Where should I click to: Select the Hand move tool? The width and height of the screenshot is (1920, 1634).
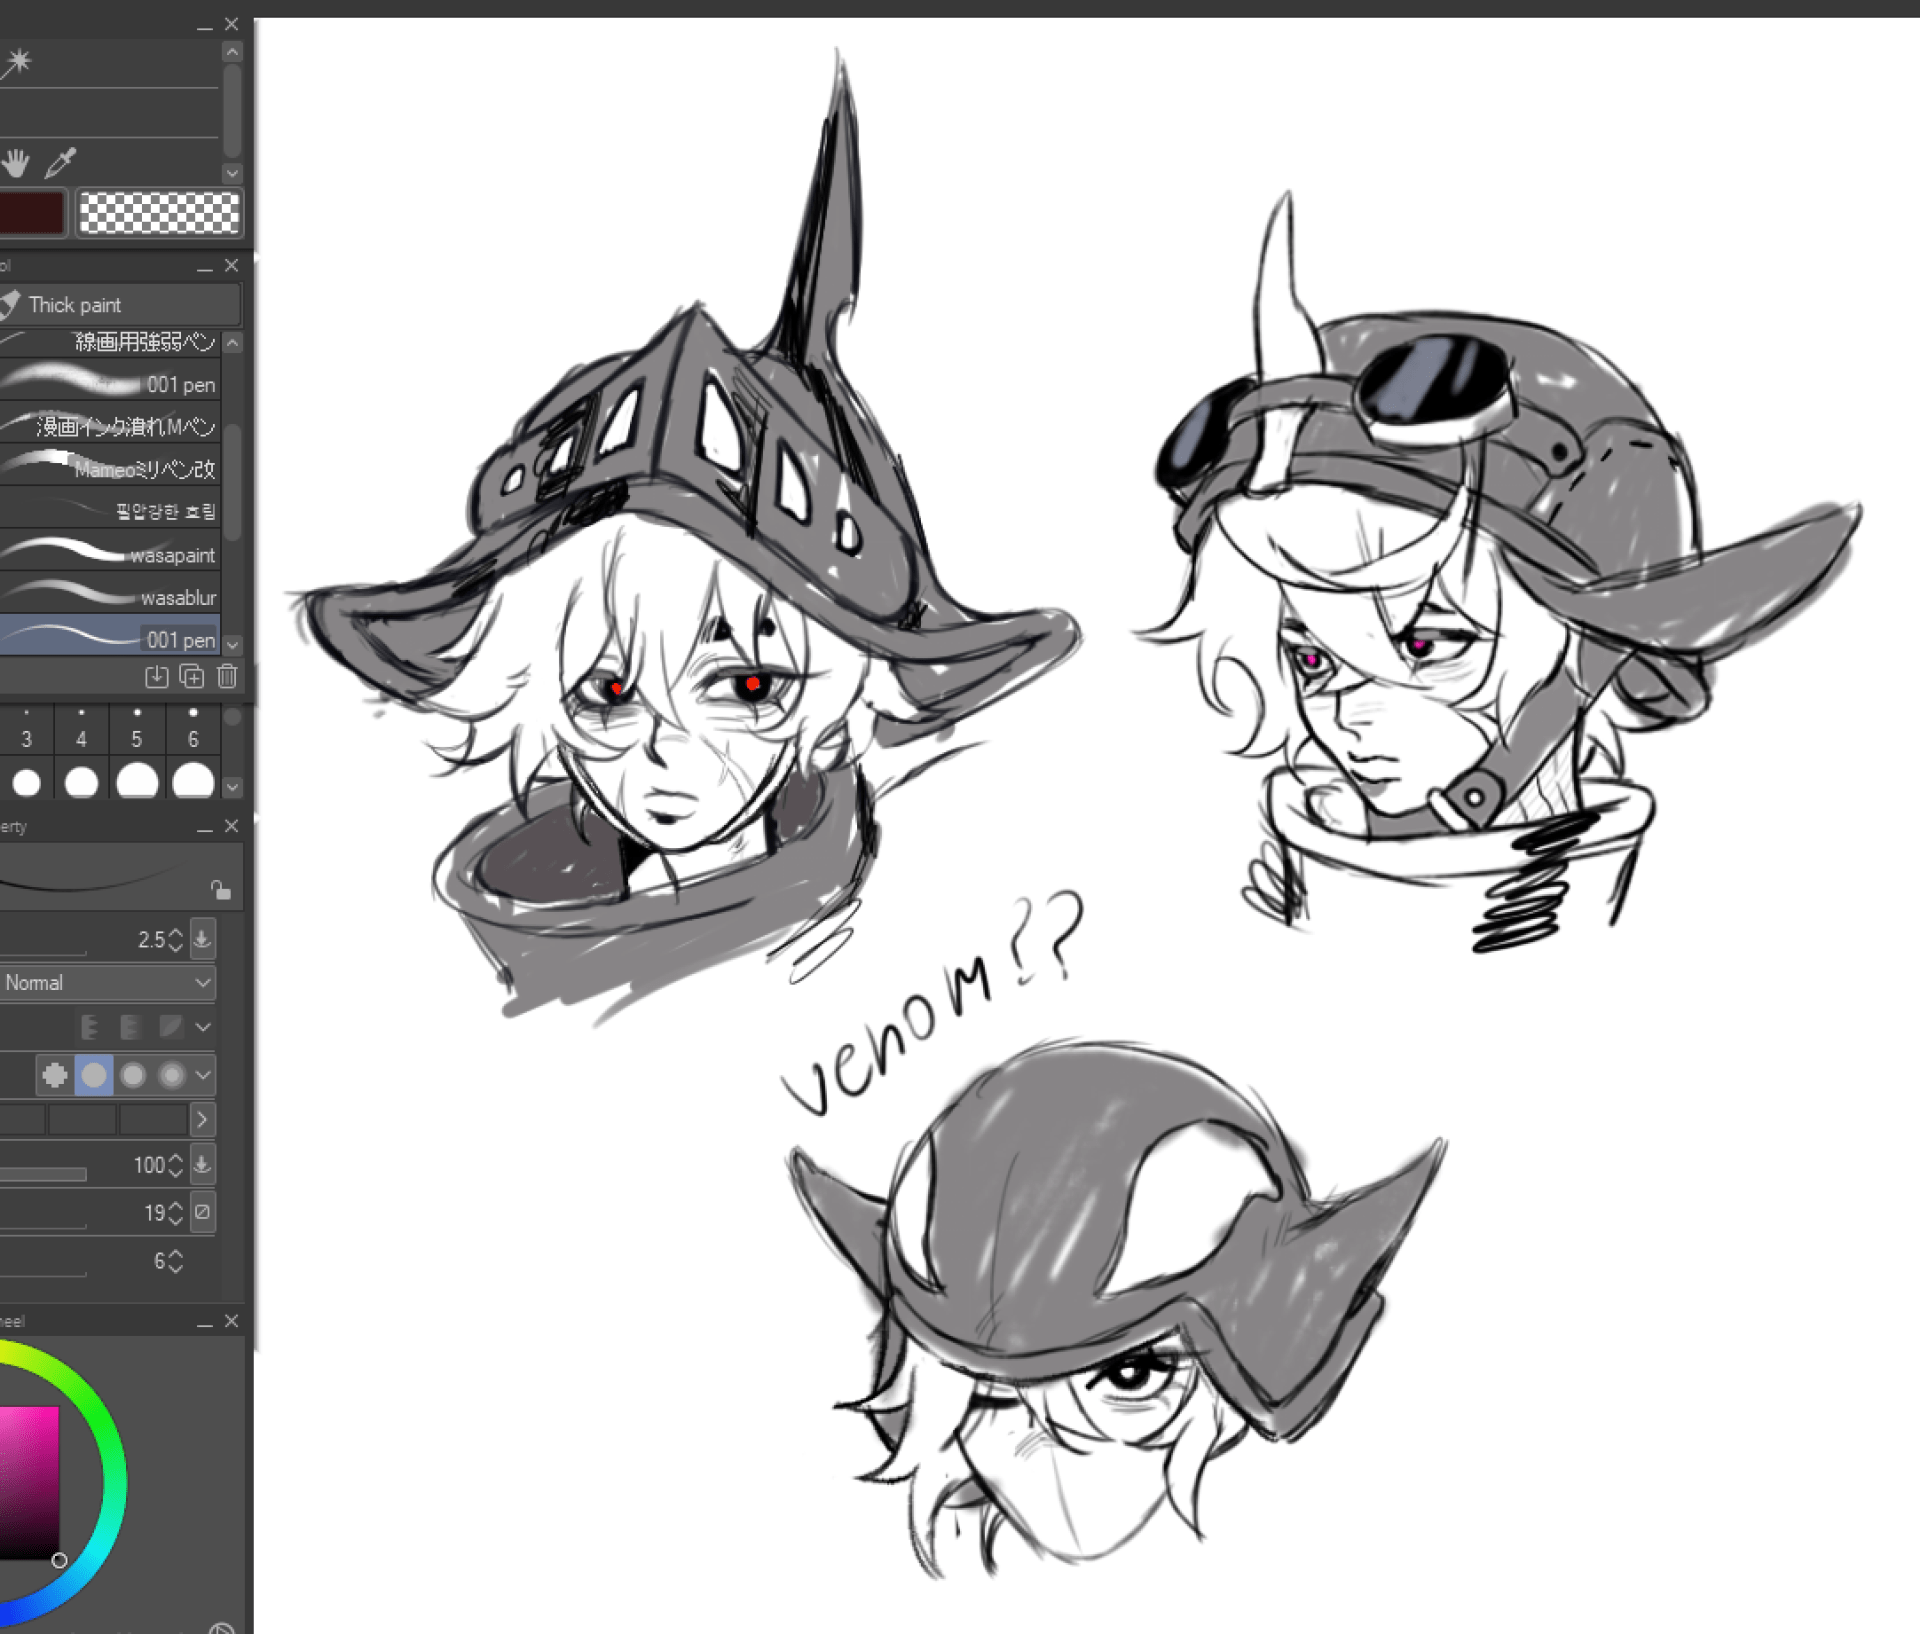(x=16, y=162)
